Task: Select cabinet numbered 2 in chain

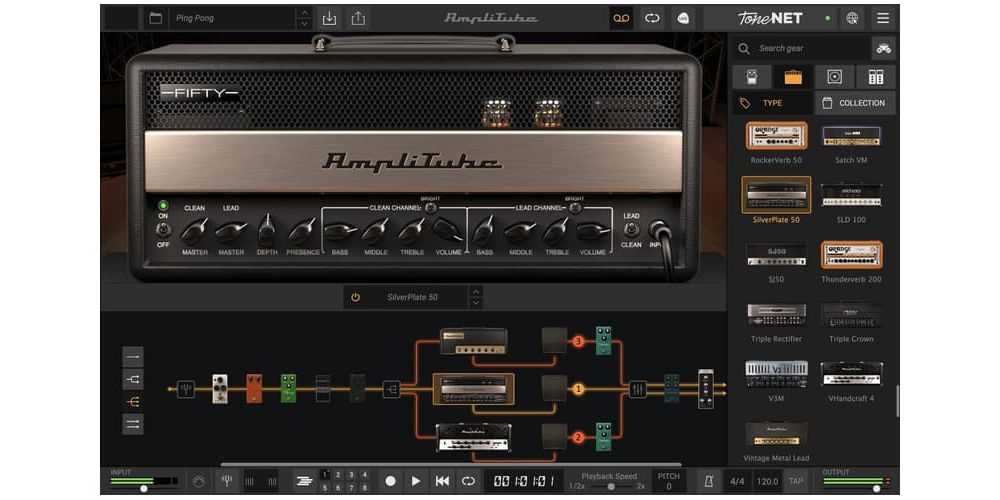Action: 554,437
